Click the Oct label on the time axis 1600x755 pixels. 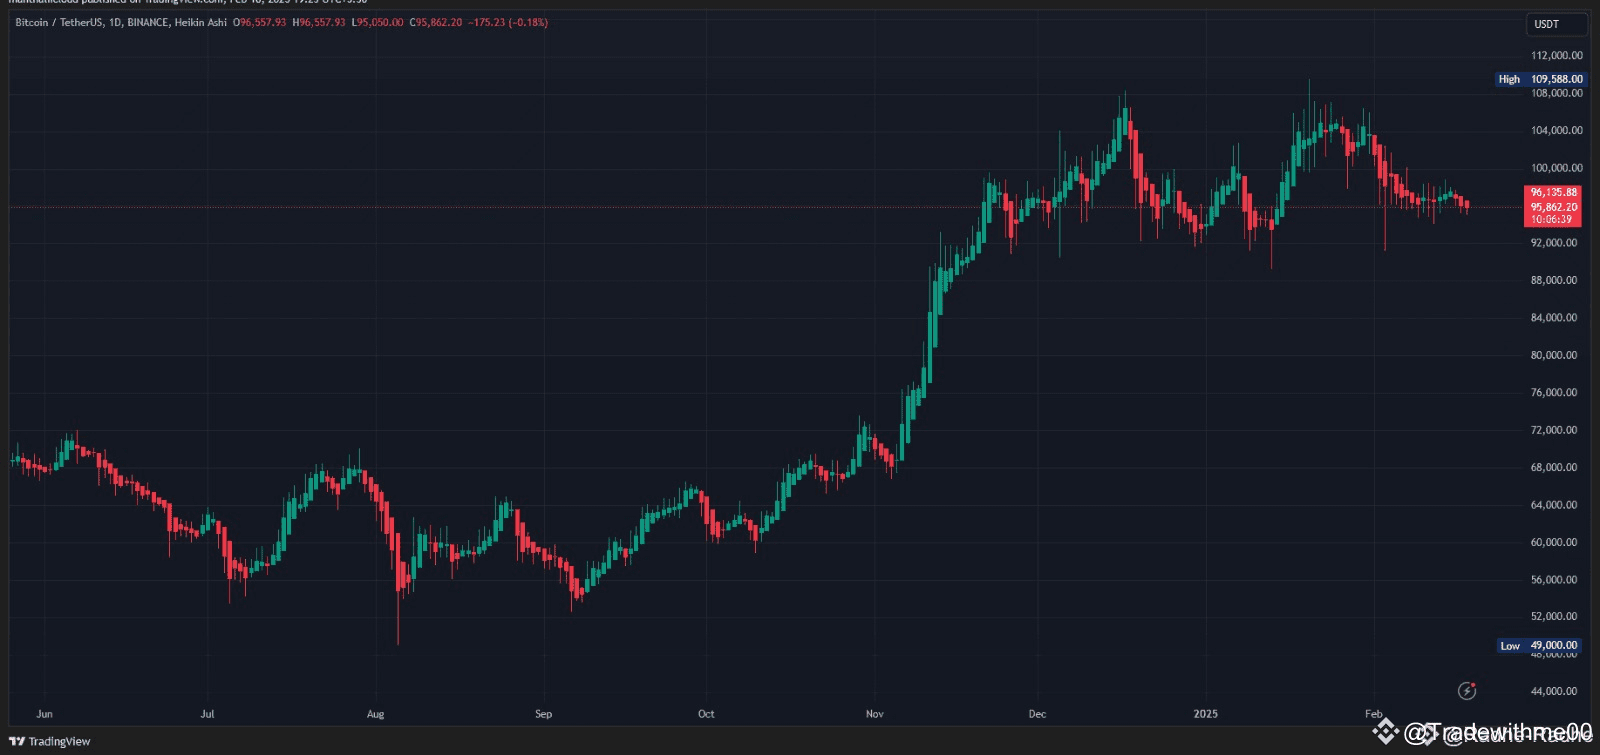click(x=706, y=714)
